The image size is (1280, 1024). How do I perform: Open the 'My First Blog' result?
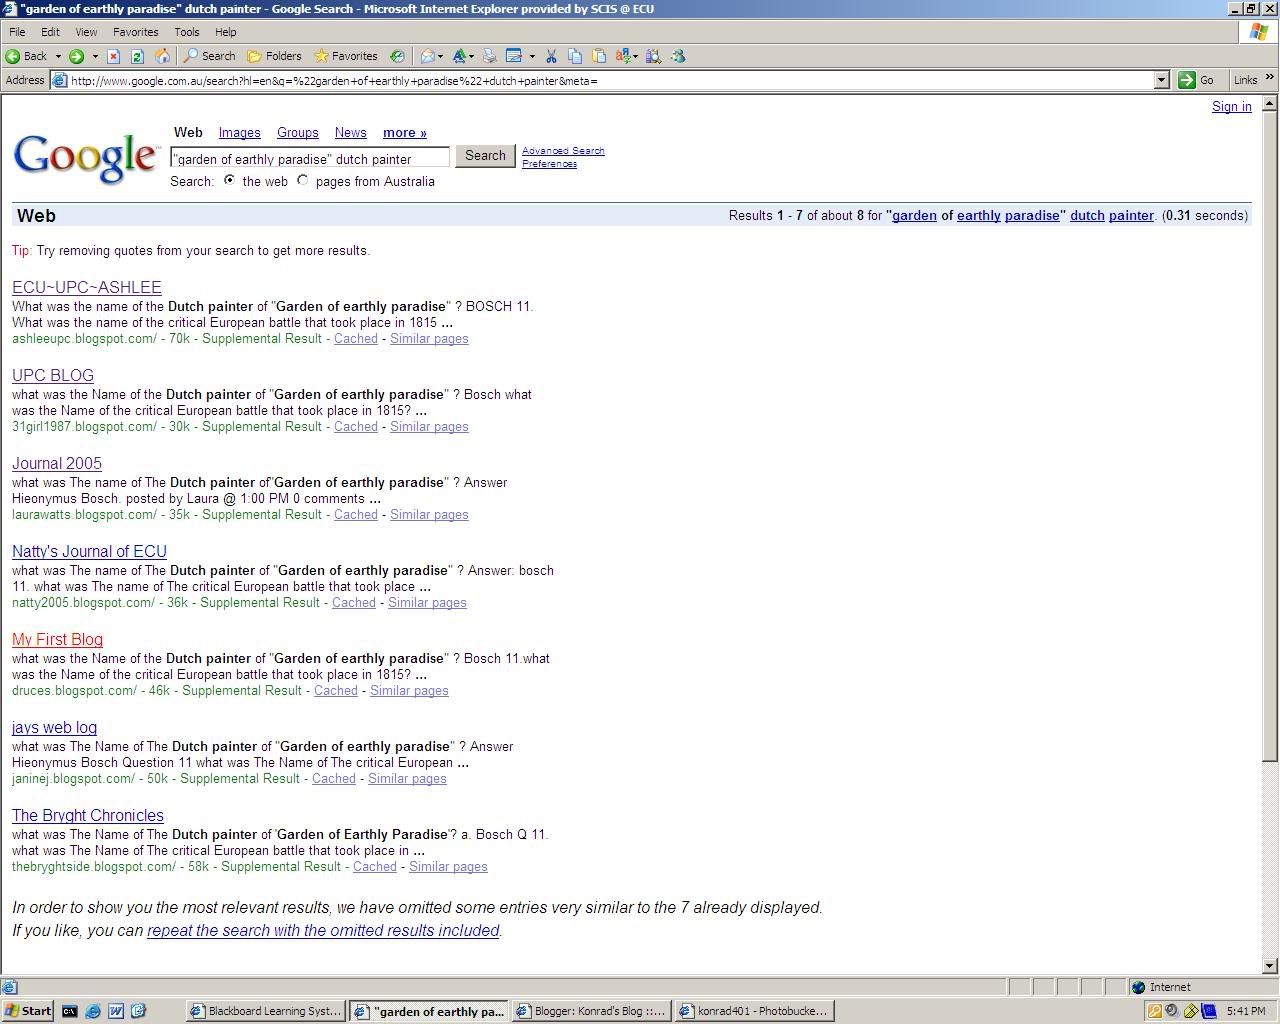point(57,640)
